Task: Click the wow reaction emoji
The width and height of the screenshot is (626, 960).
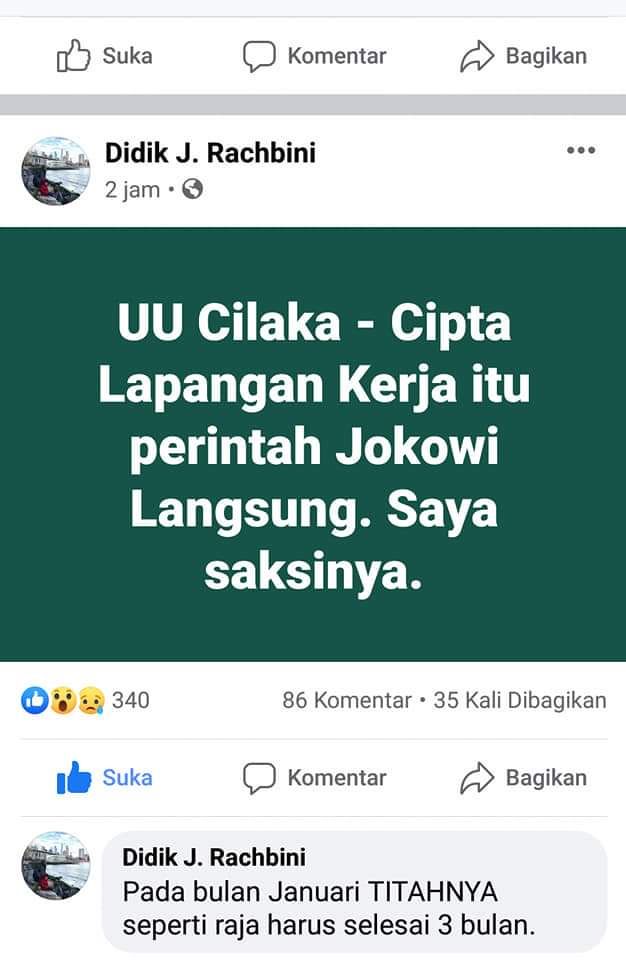Action: coord(63,700)
